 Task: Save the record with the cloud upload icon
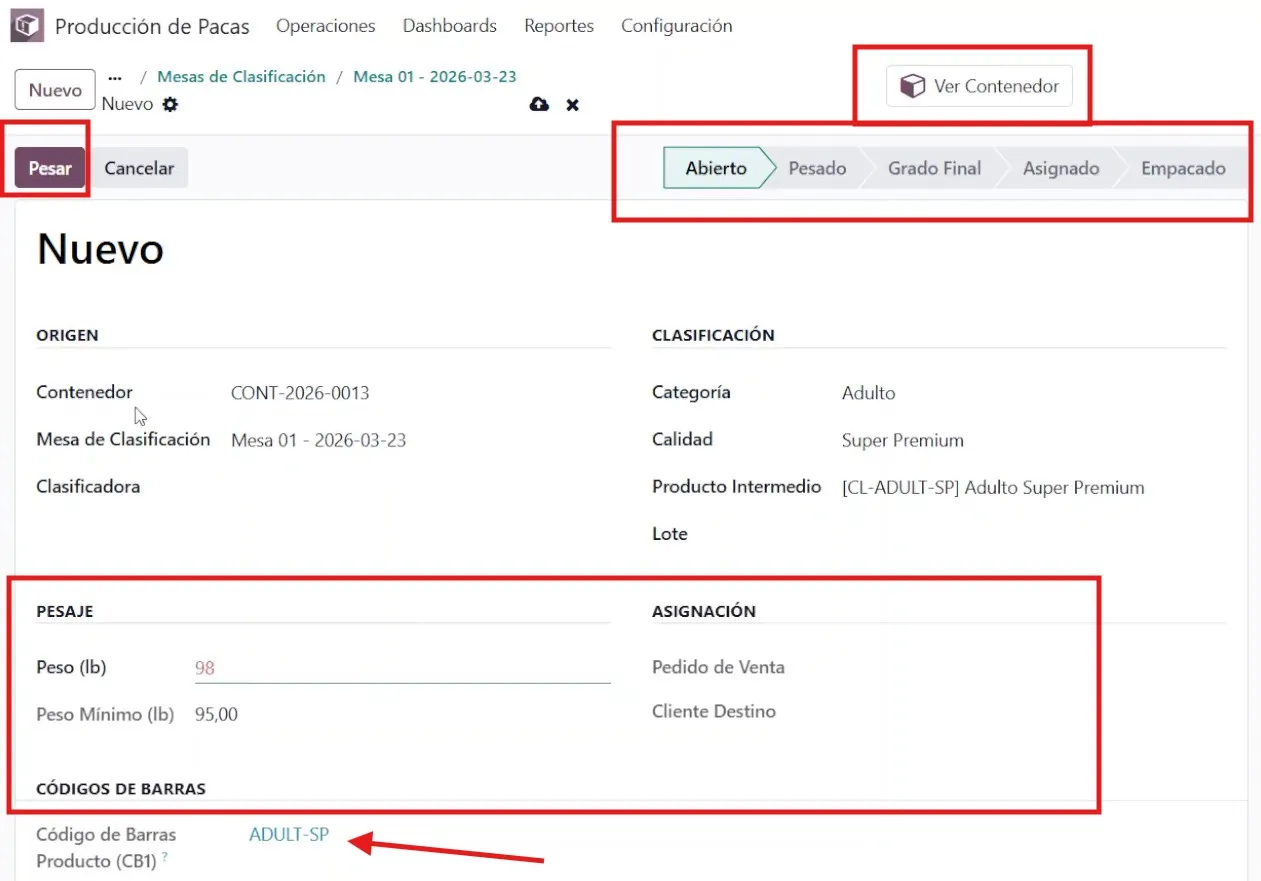tap(539, 104)
